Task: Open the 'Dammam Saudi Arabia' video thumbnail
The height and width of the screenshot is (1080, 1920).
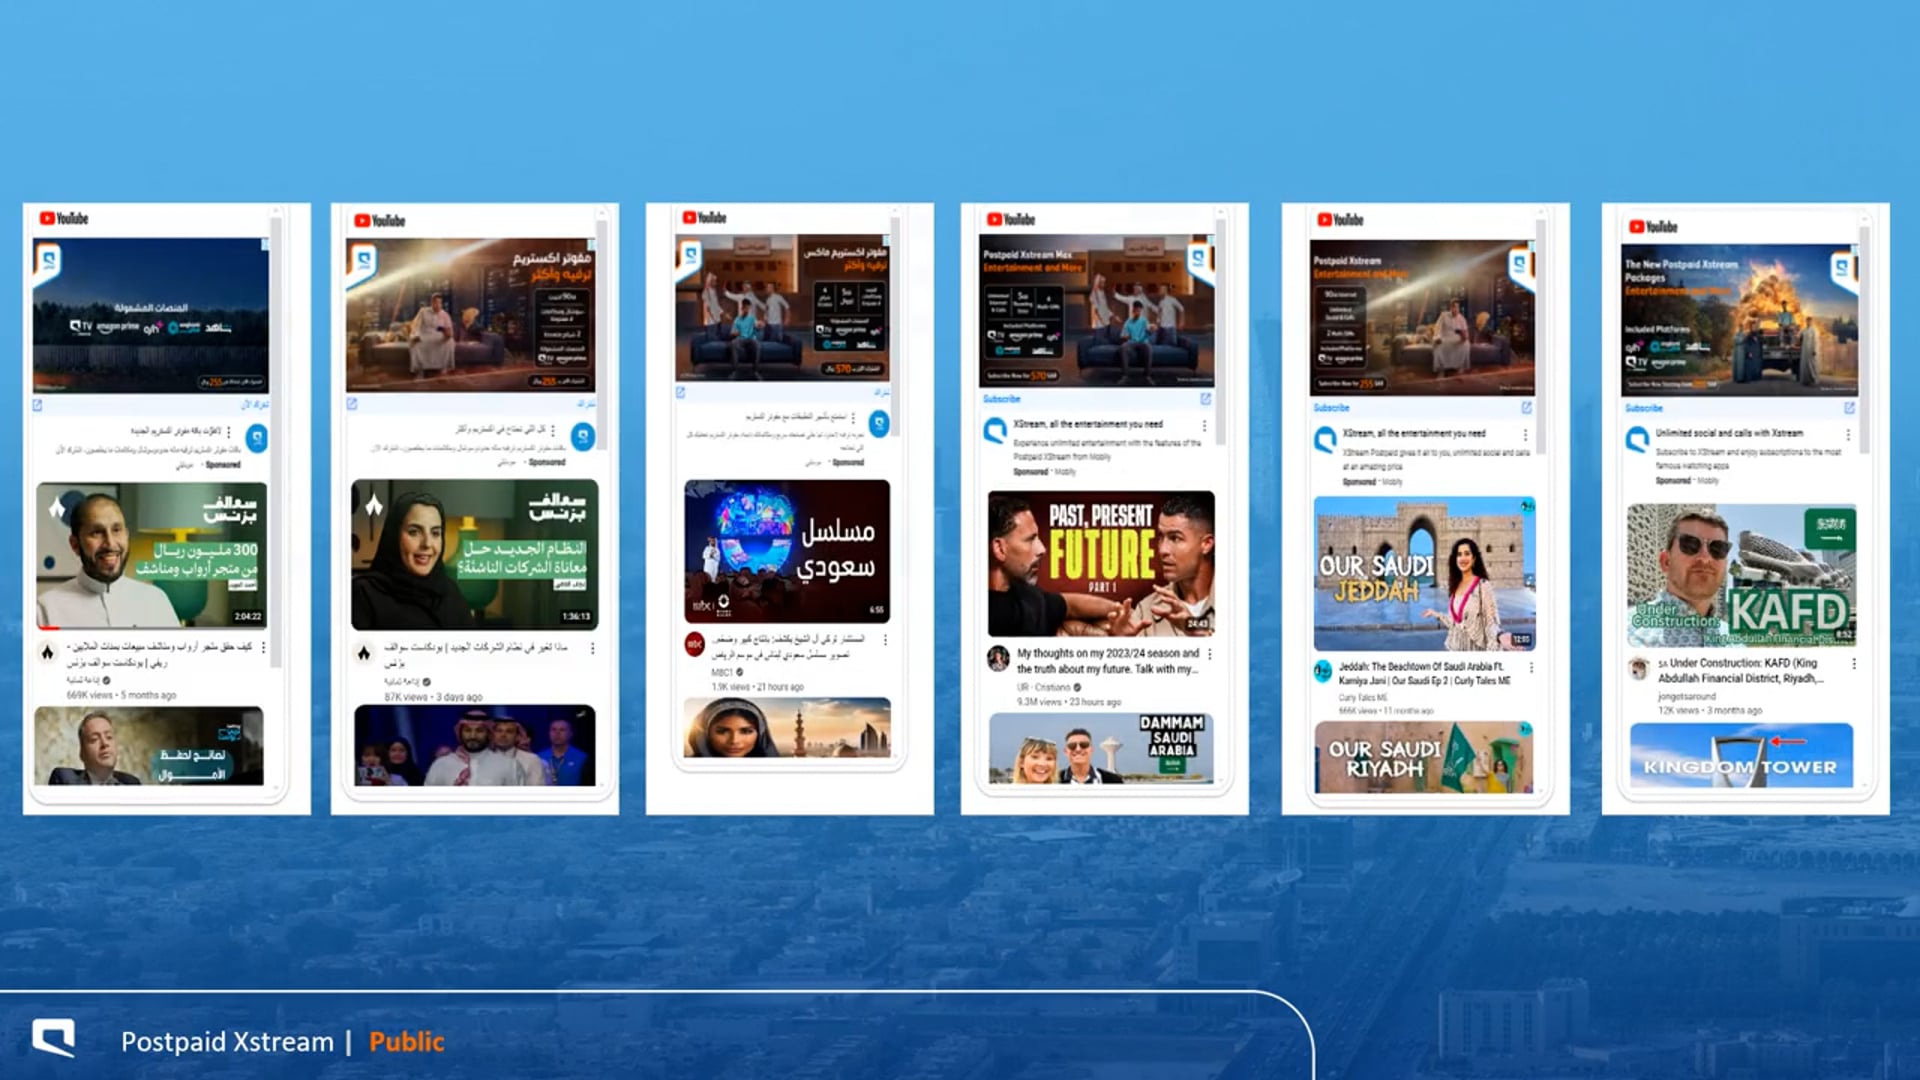Action: 1101,748
